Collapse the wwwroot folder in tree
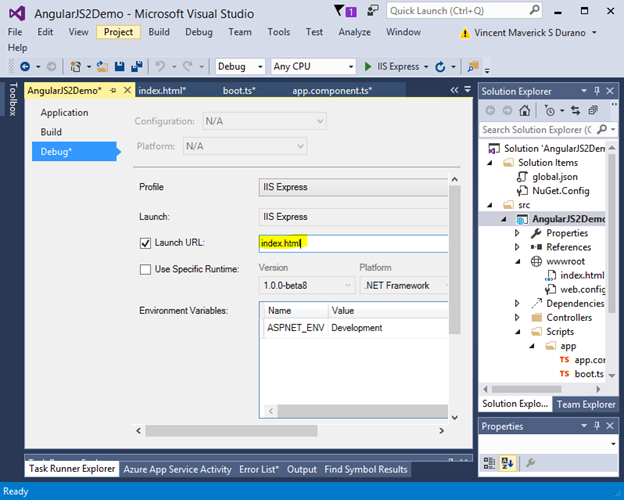624x500 pixels. (x=517, y=261)
